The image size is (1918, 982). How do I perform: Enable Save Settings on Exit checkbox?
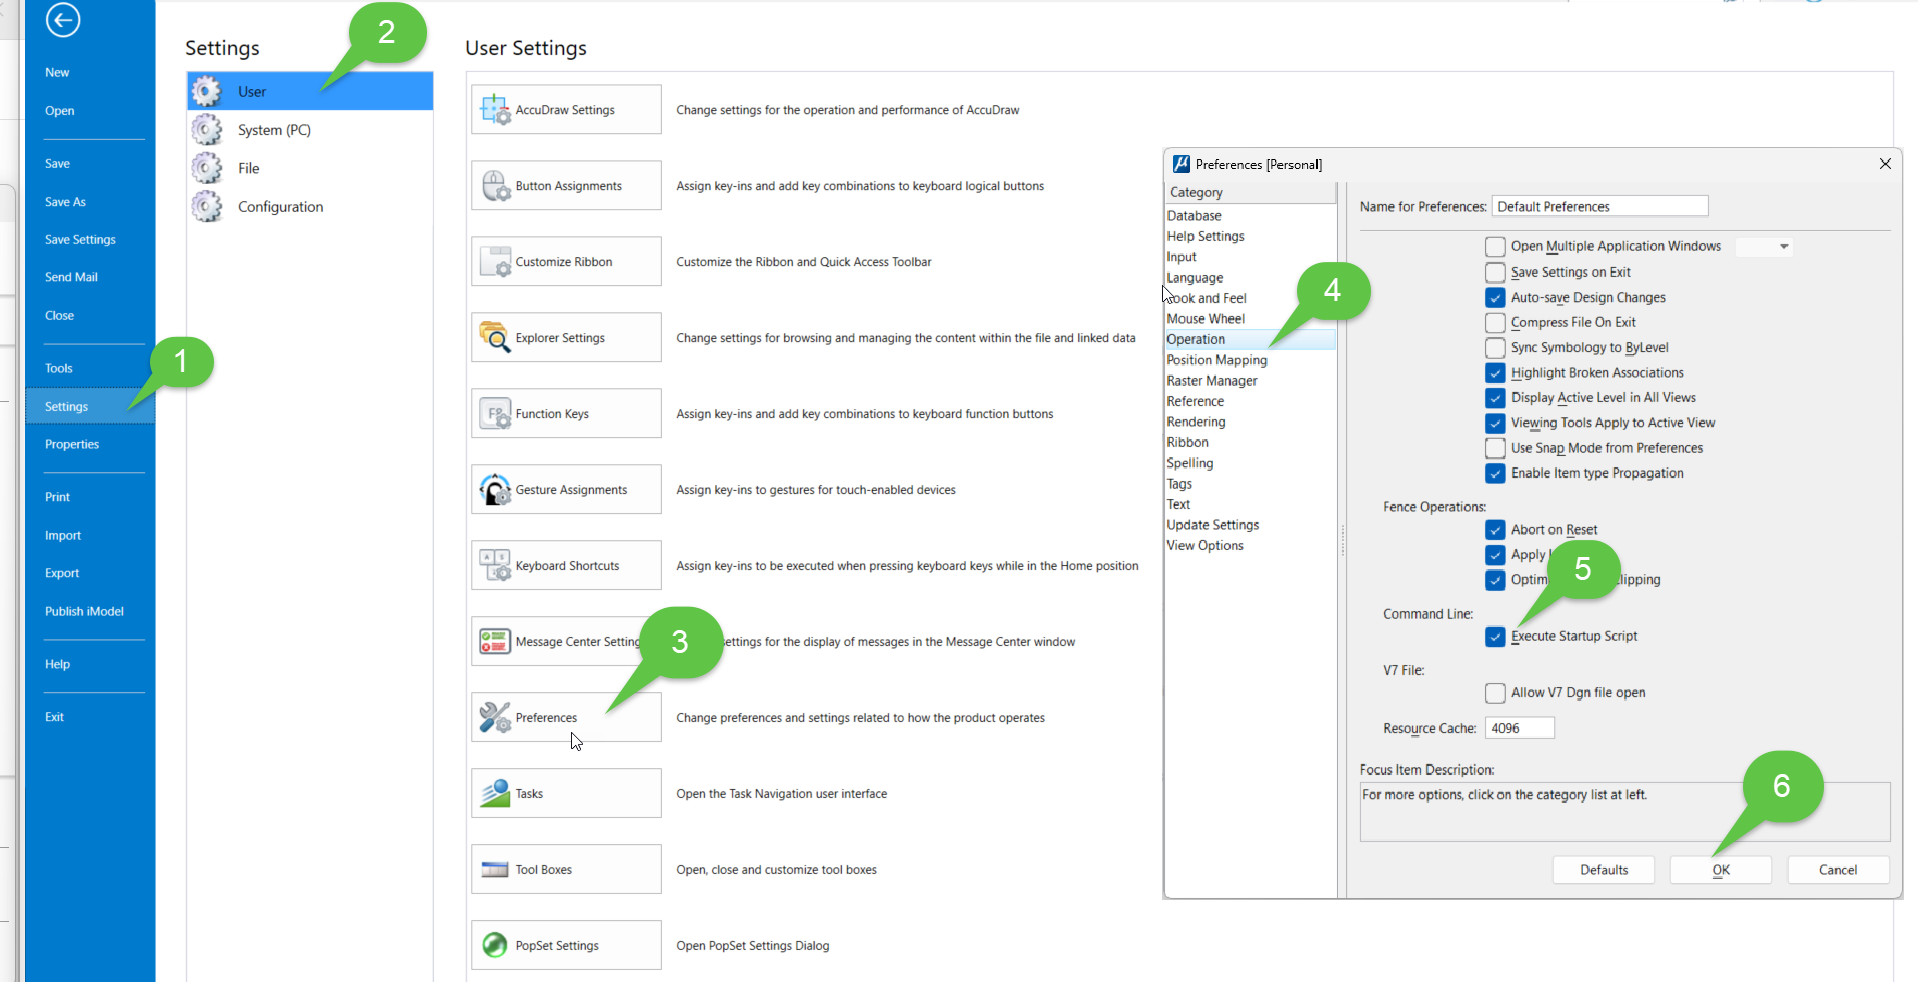click(1495, 272)
